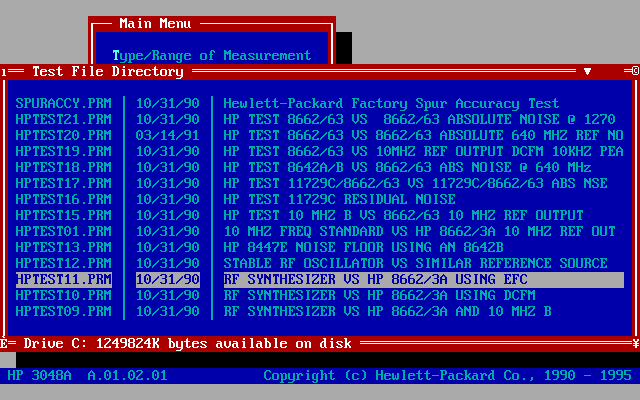
Task: Click the date 10/31/90 for SPURACCY.PRM
Action: 168,103
